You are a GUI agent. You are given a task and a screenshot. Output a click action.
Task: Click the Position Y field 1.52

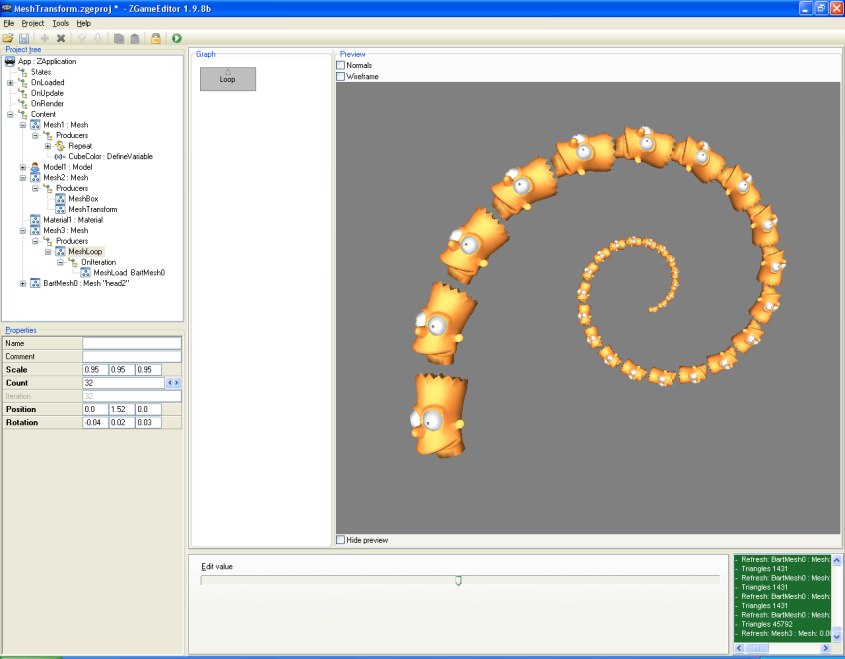(x=121, y=409)
